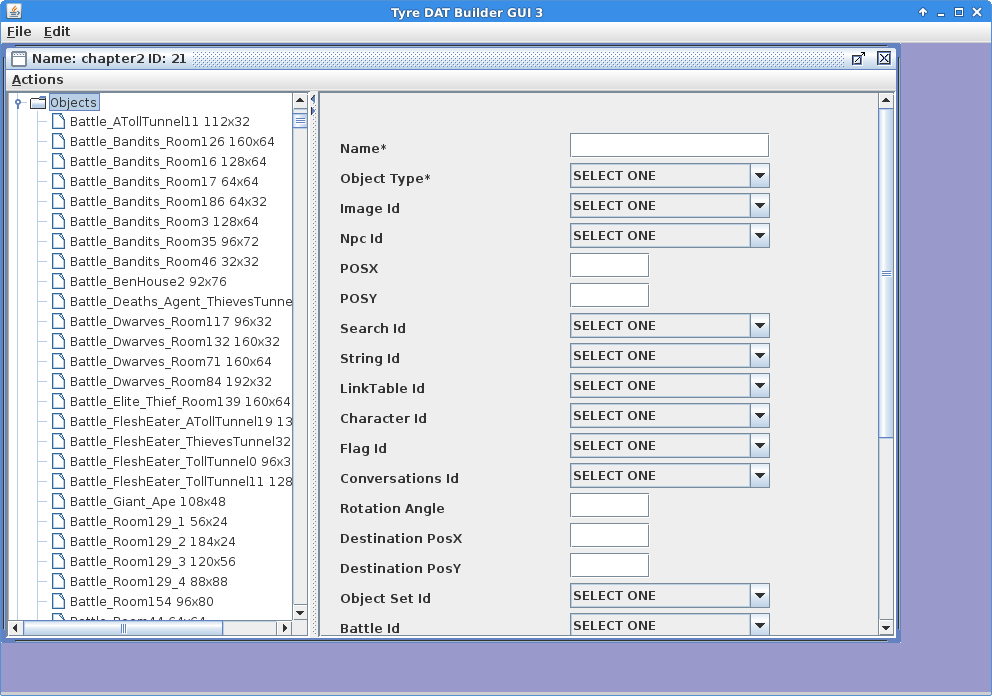Click tree horizontal scroll-right arrow

pyautogui.click(x=285, y=628)
